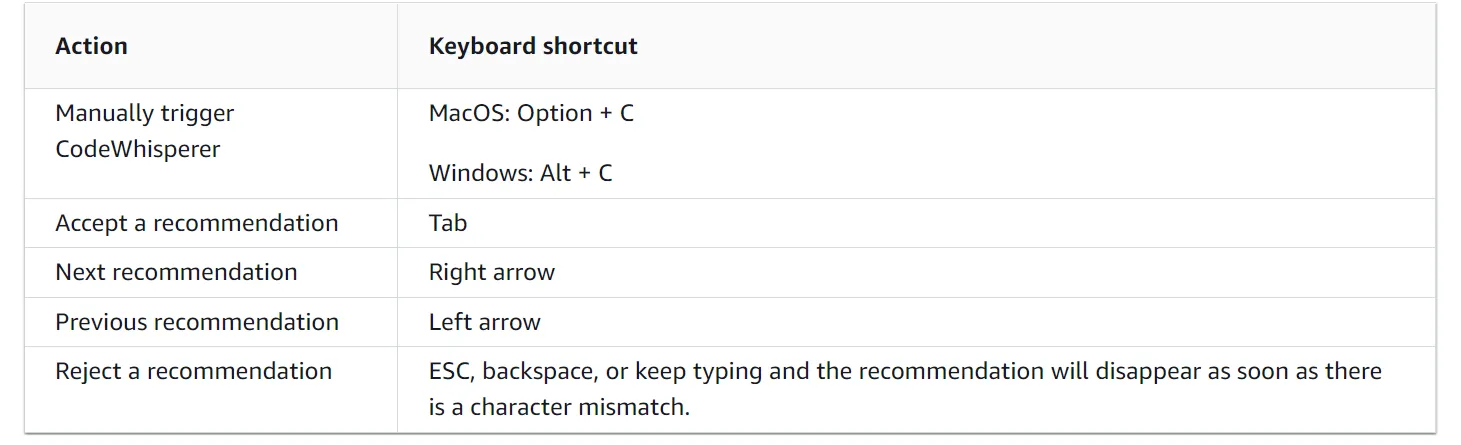Select the 'Alt + C' shortcut text
The height and width of the screenshot is (445, 1461).
578,173
